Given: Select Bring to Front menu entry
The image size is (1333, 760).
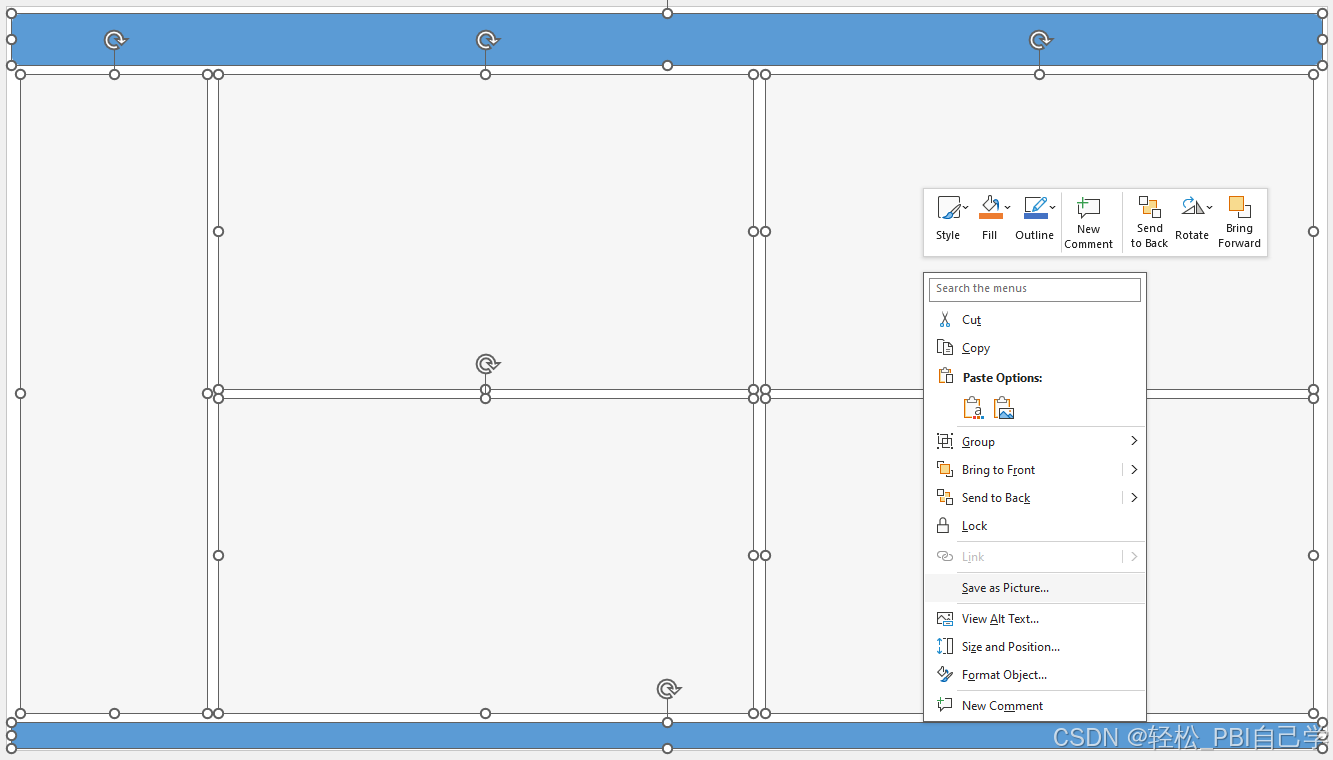Looking at the screenshot, I should click(x=1022, y=470).
